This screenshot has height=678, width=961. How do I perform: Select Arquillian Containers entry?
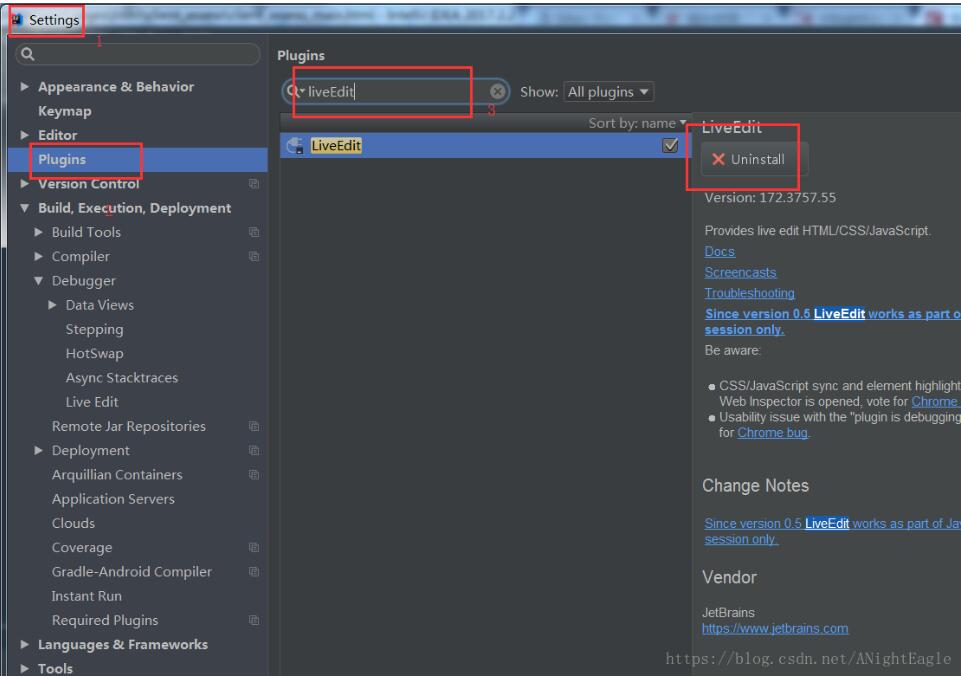click(x=117, y=474)
